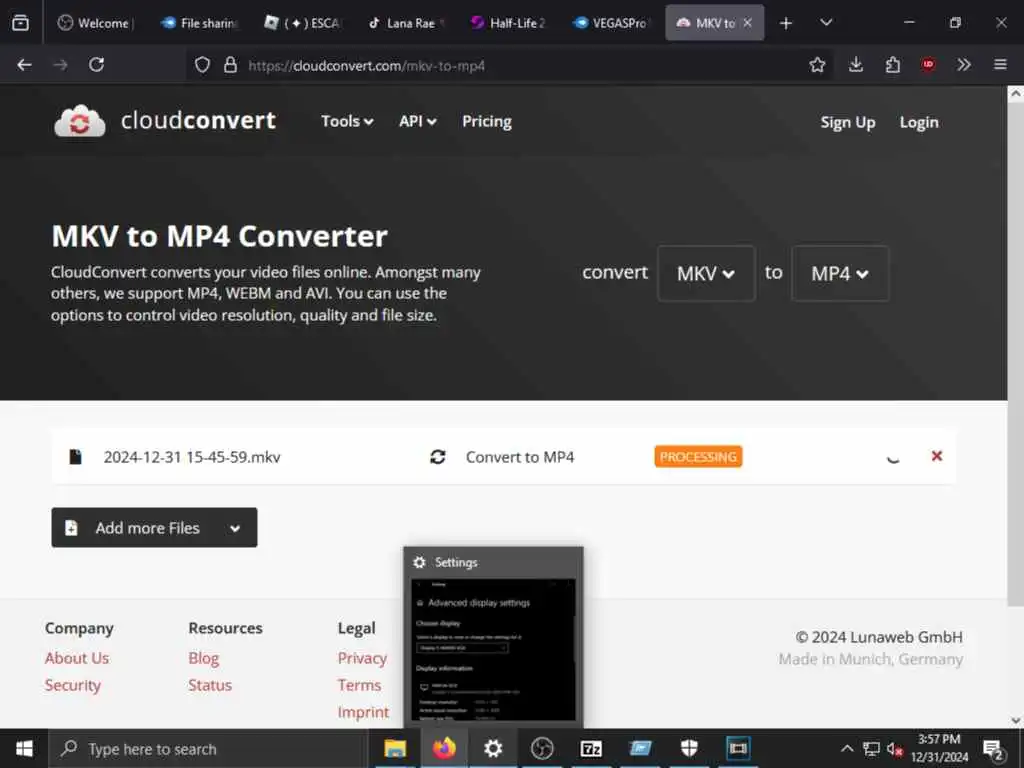Click the cloudconvert logo icon
The height and width of the screenshot is (768, 1024).
(80, 121)
